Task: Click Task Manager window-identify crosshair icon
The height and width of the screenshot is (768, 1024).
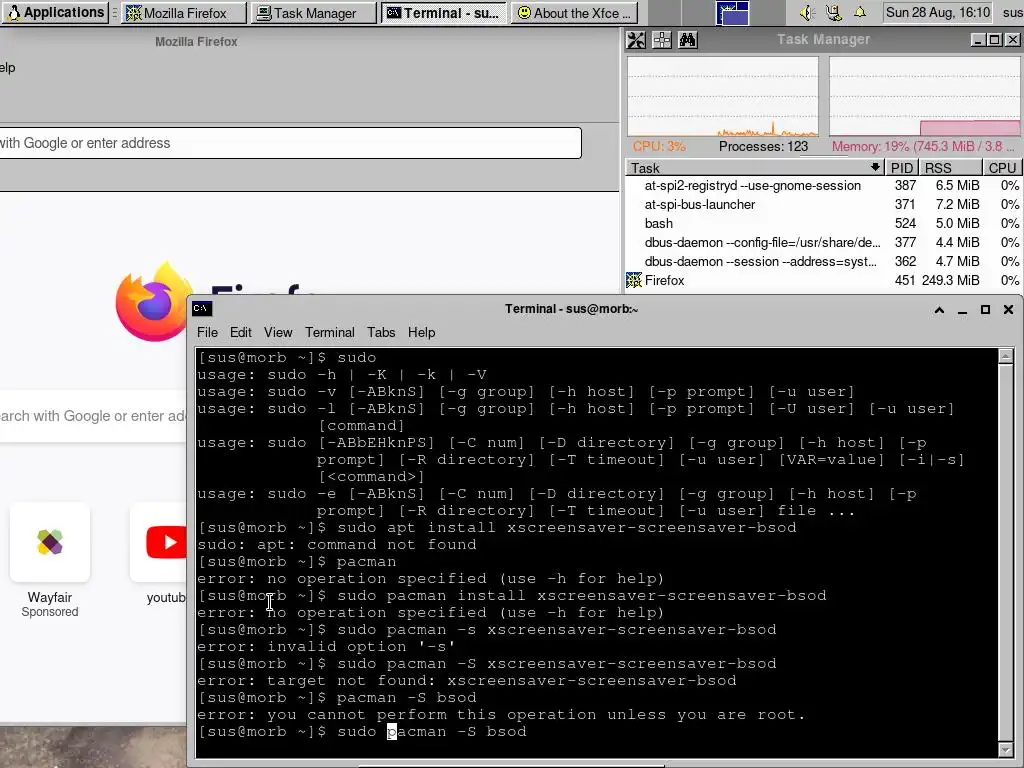Action: coord(662,40)
